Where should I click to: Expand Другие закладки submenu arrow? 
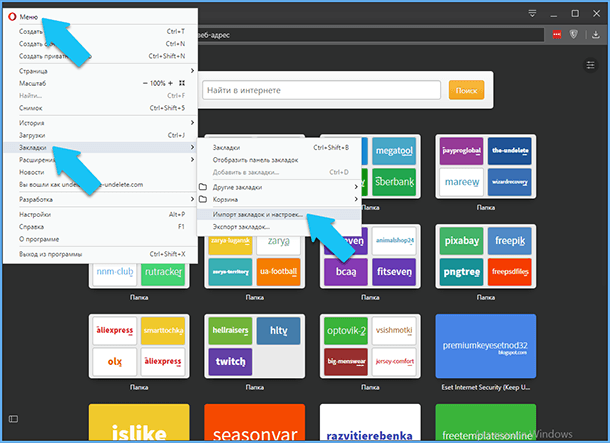(356, 187)
